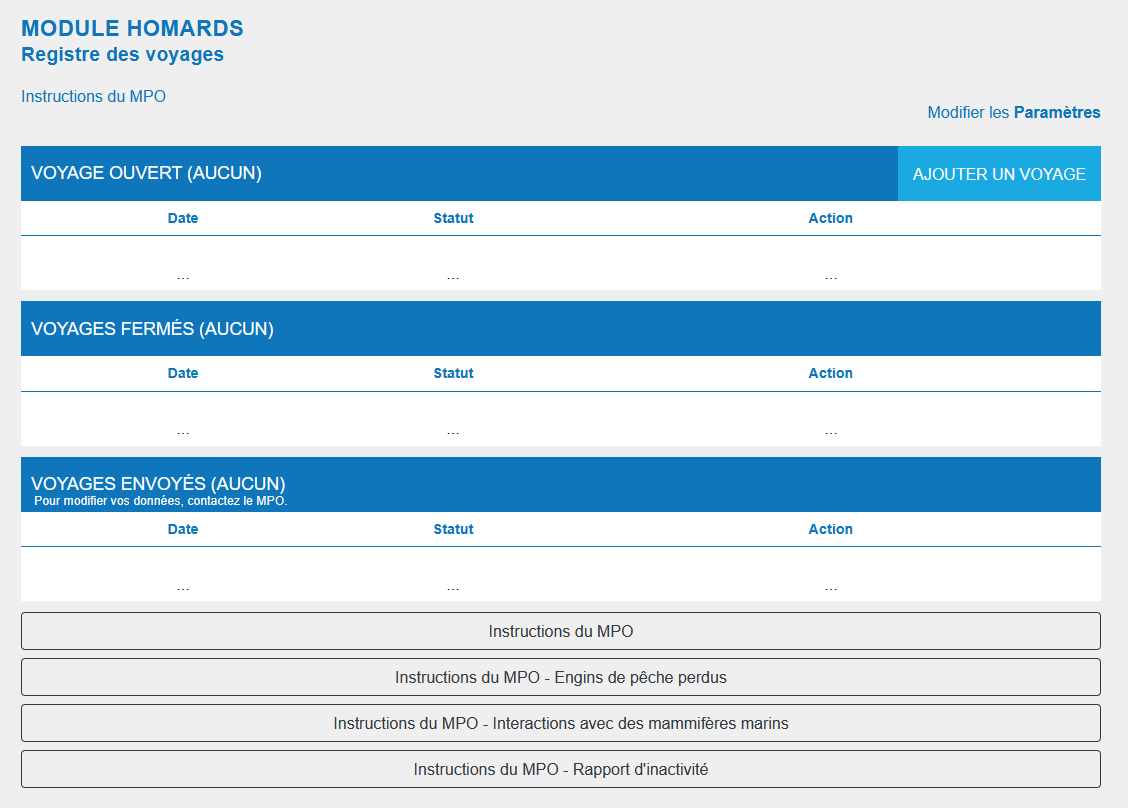The image size is (1128, 808).
Task: Click the Action column header in Voyages Envoyés
Action: 830,529
